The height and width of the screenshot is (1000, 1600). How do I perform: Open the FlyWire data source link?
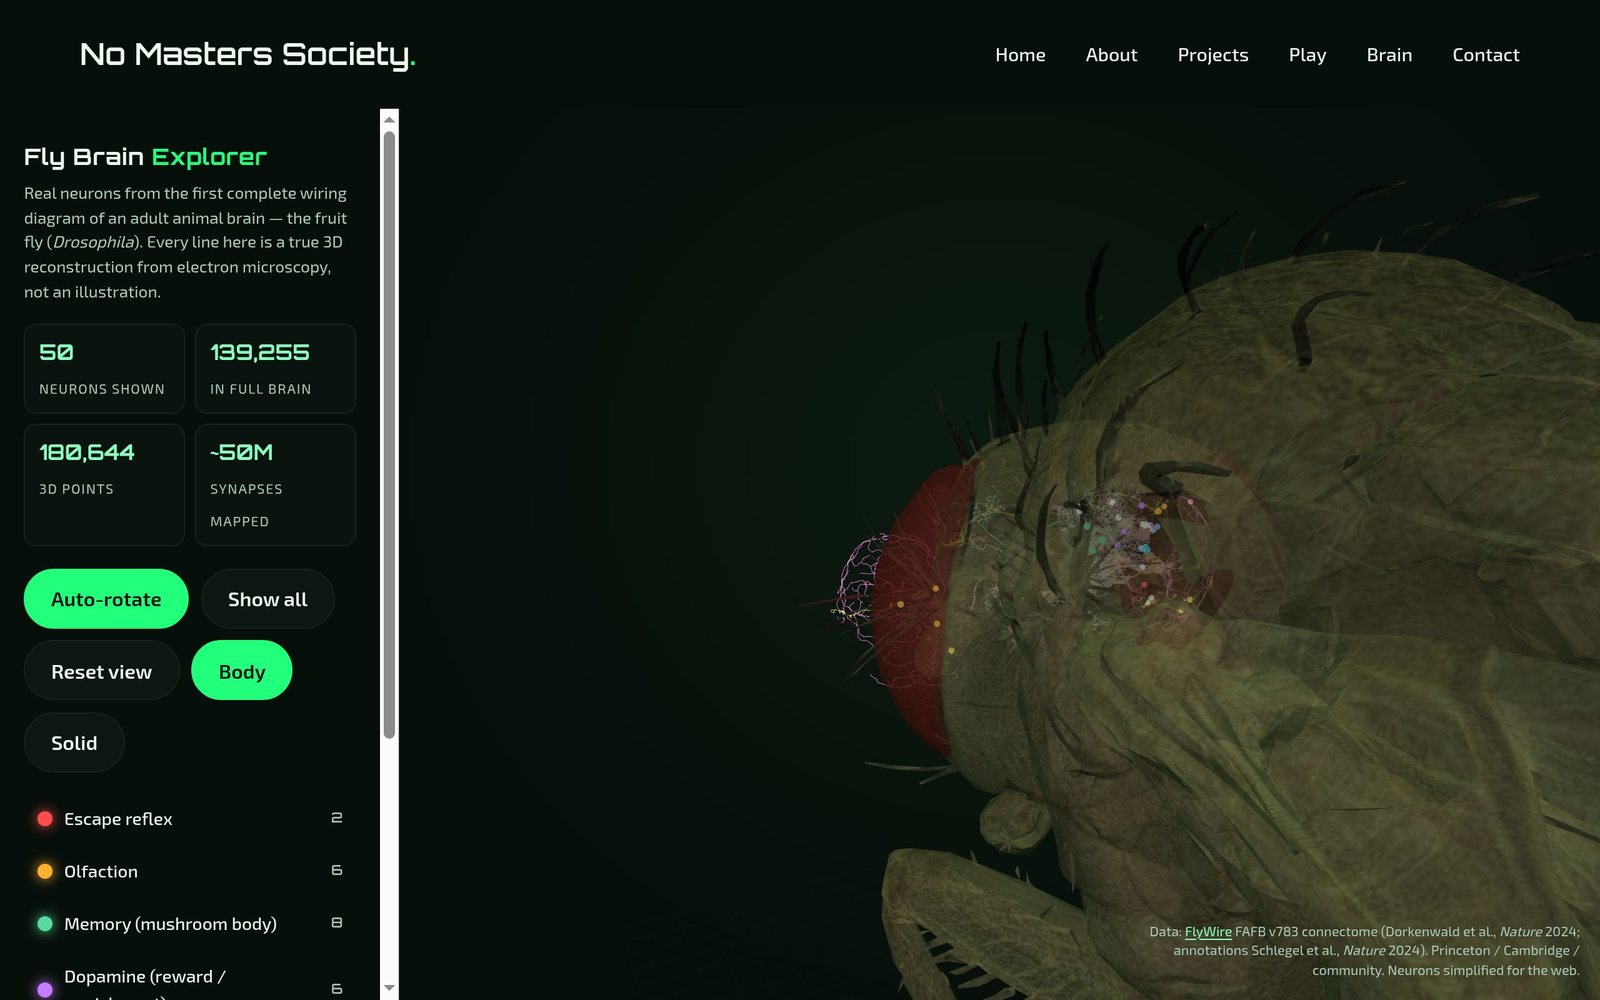(1208, 931)
